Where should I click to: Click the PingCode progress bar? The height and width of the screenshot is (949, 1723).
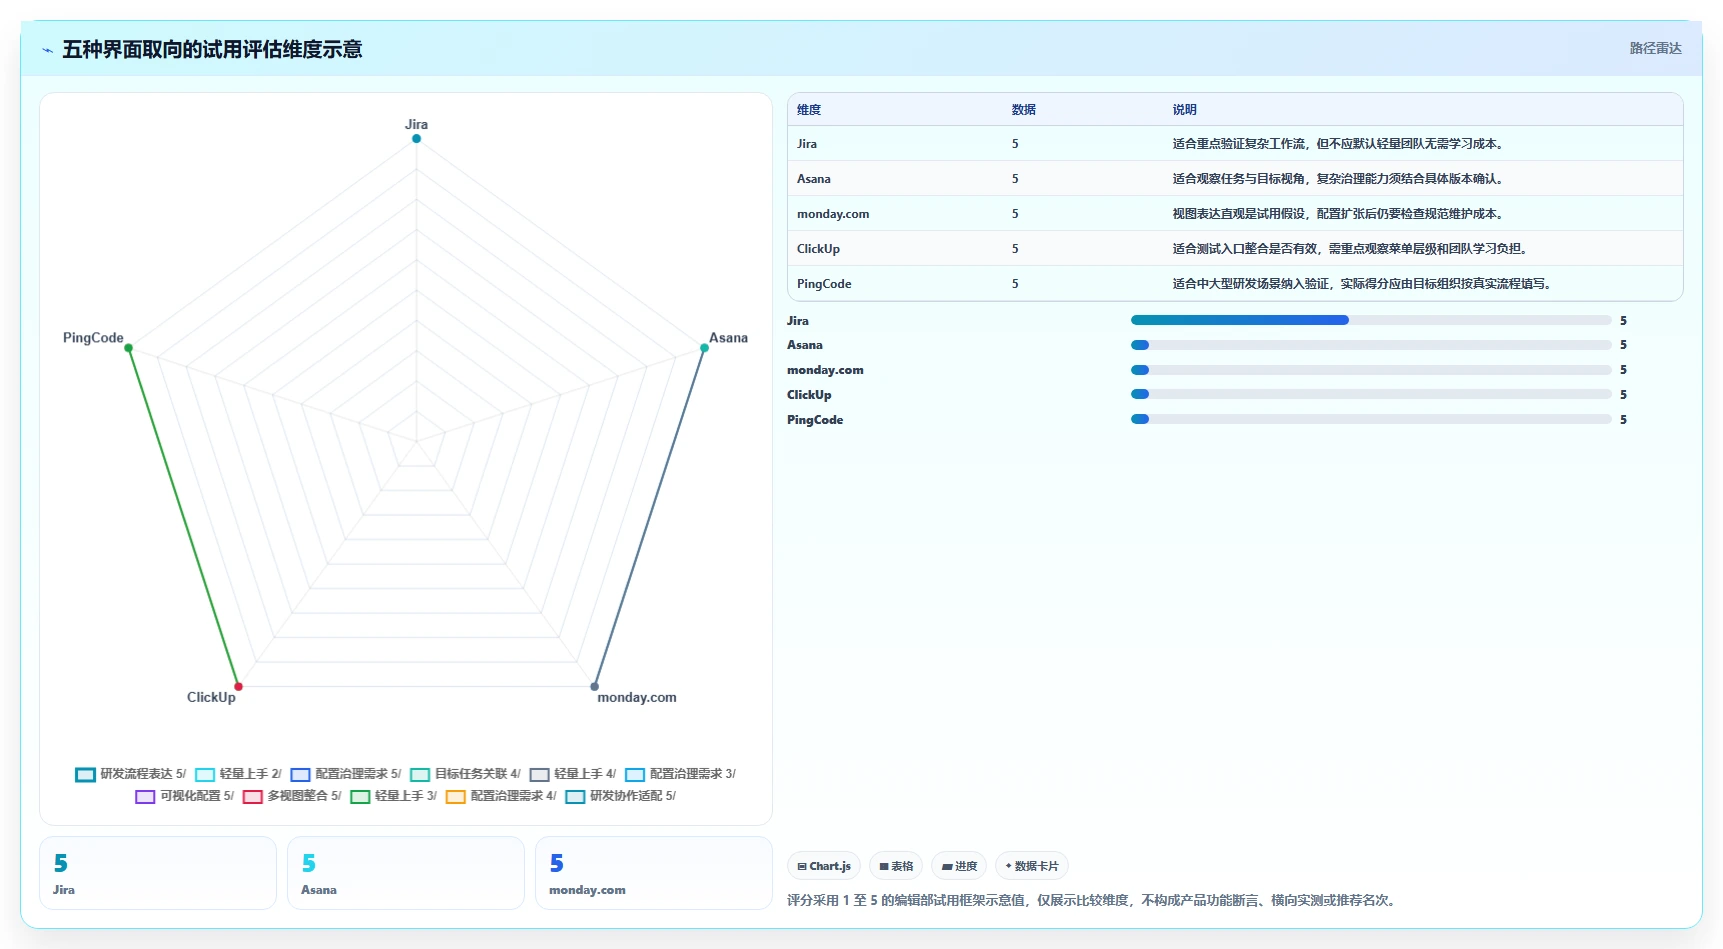coord(1371,419)
